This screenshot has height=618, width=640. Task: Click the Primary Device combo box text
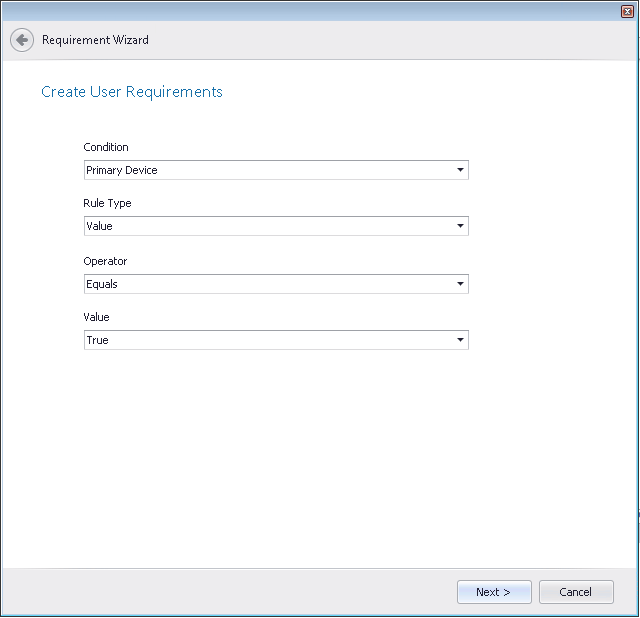122,170
